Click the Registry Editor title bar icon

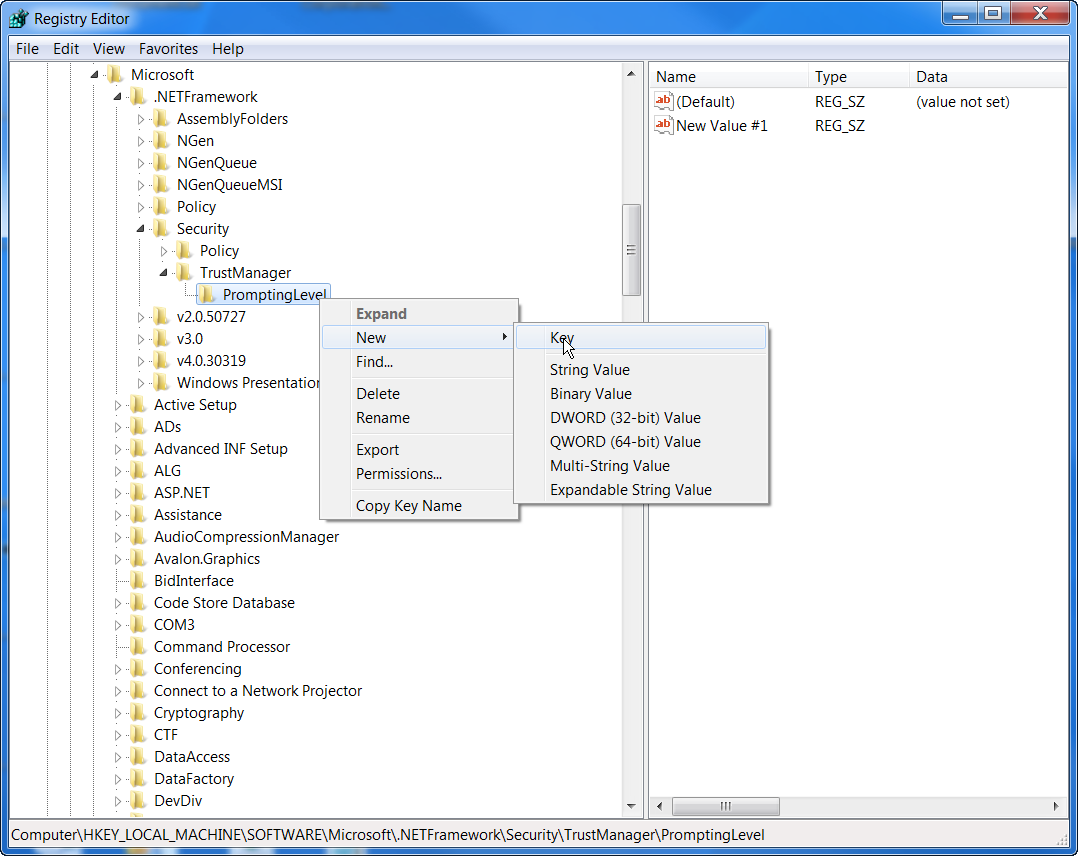click(18, 17)
